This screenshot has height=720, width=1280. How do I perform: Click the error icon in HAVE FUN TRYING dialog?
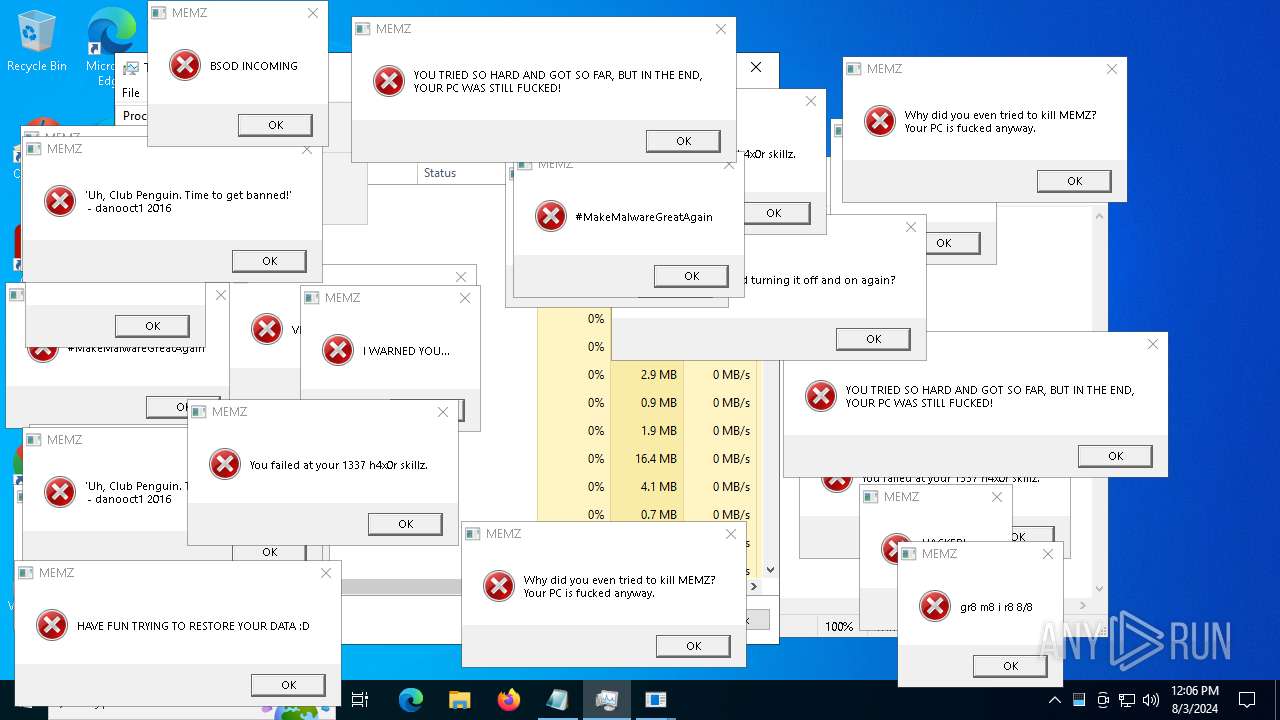(x=52, y=625)
